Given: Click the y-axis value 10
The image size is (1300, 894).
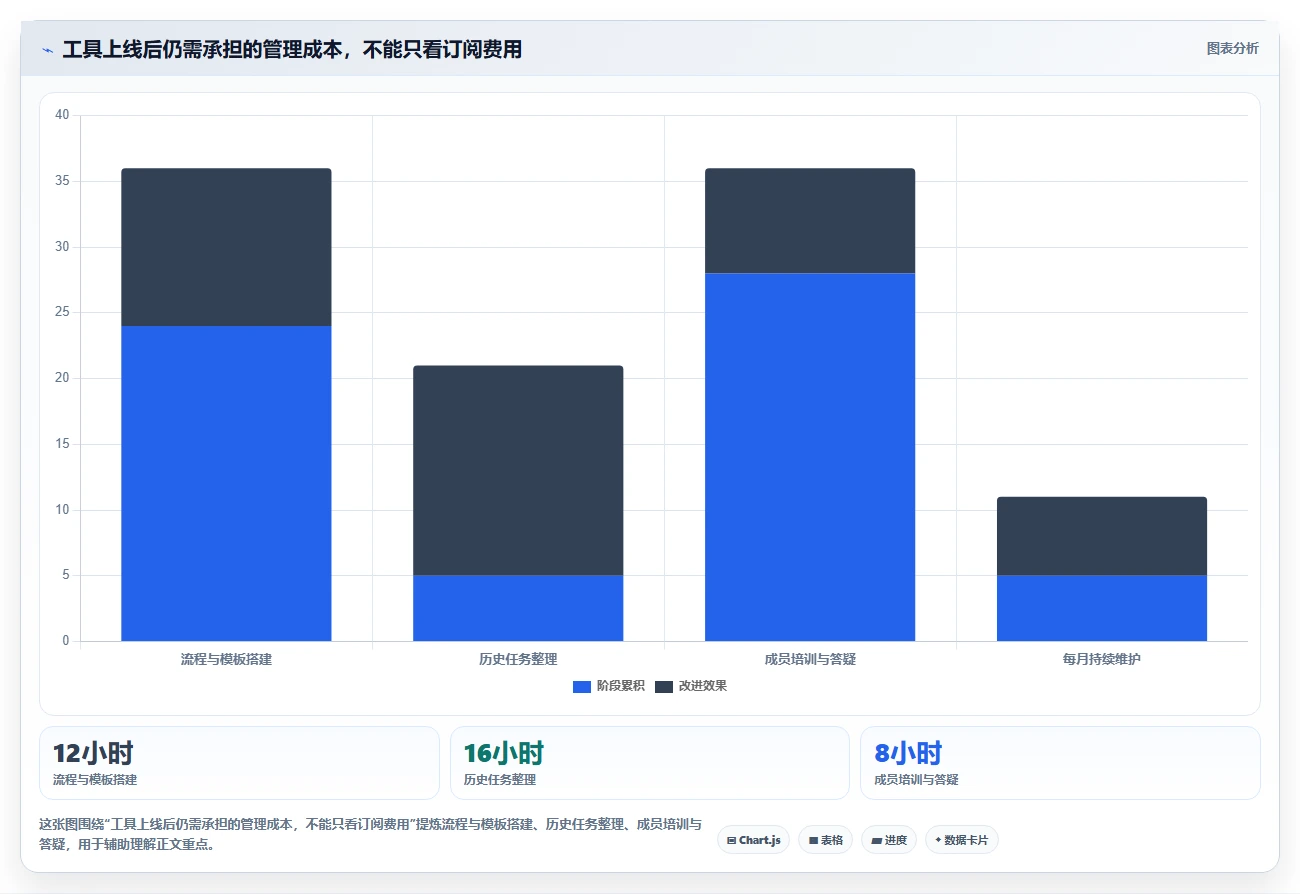Looking at the screenshot, I should coord(62,510).
